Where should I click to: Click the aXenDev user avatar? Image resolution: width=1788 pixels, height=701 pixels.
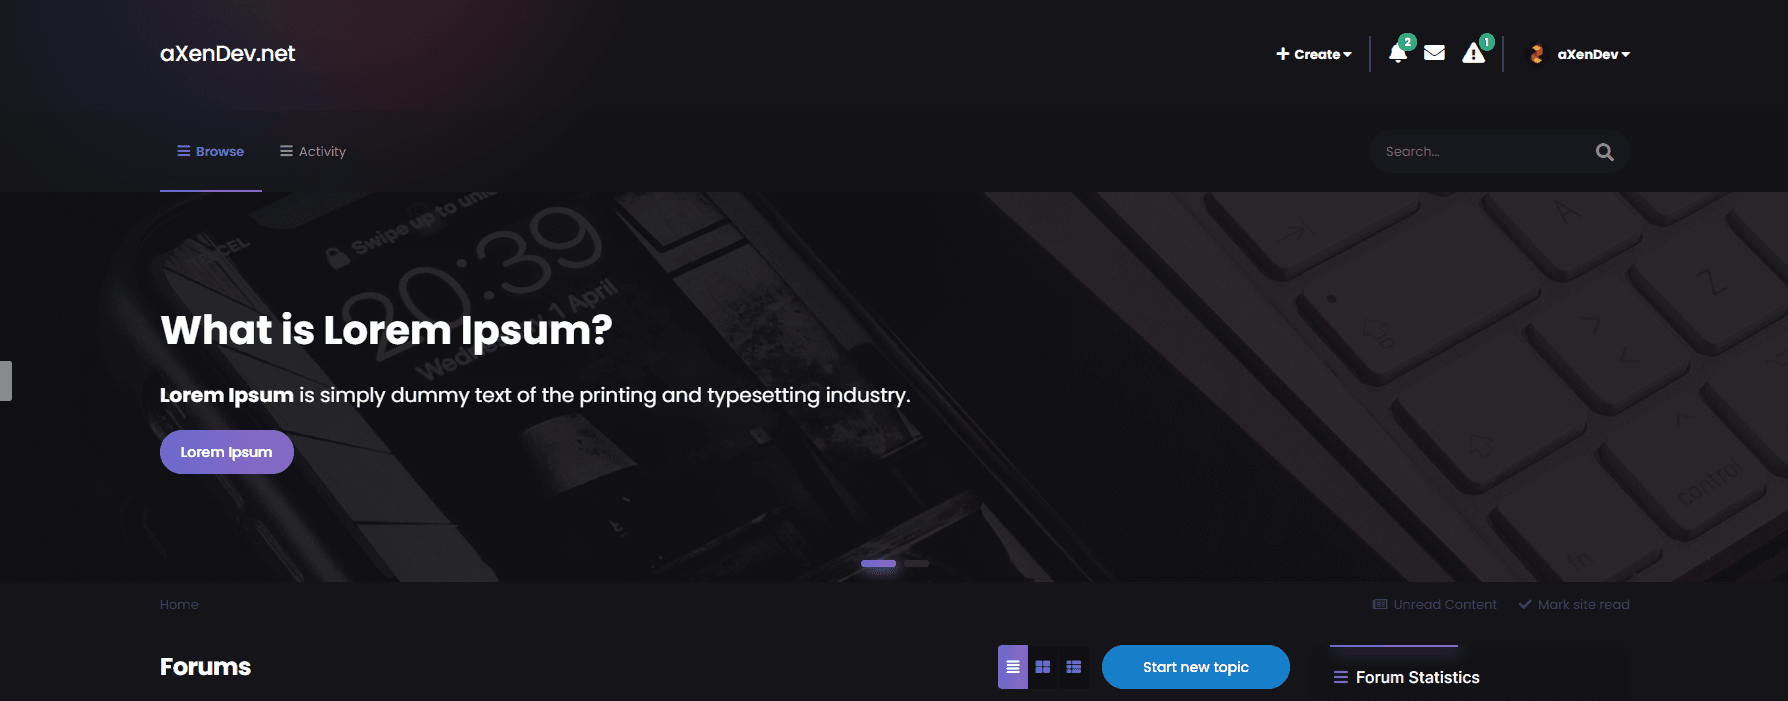[1537, 54]
